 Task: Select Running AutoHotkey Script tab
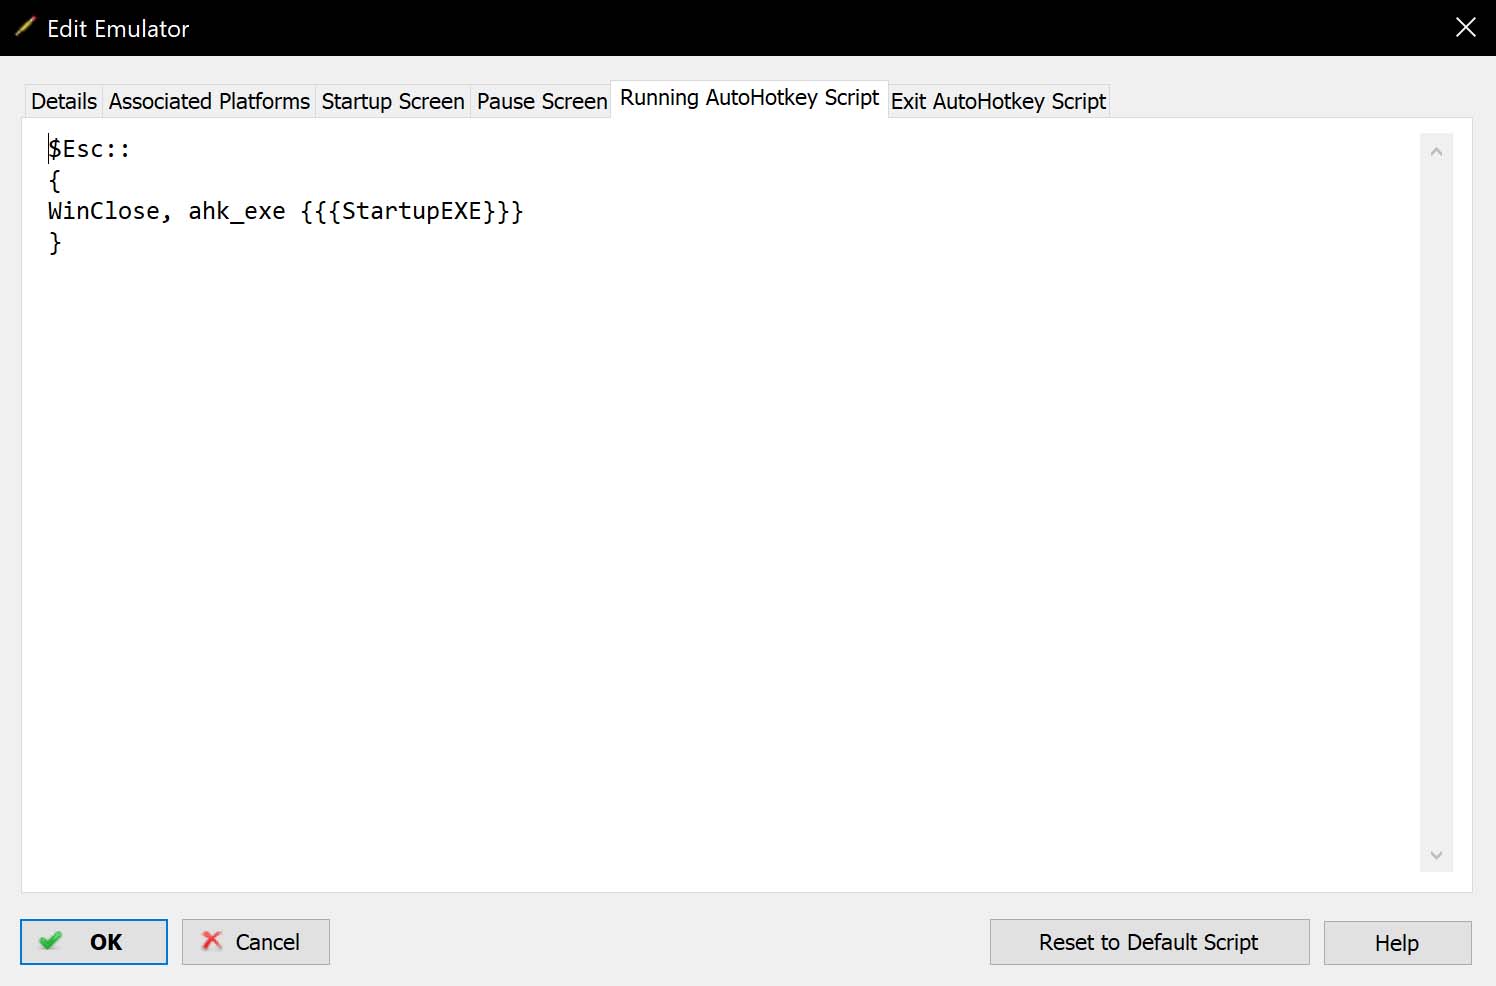tap(749, 98)
